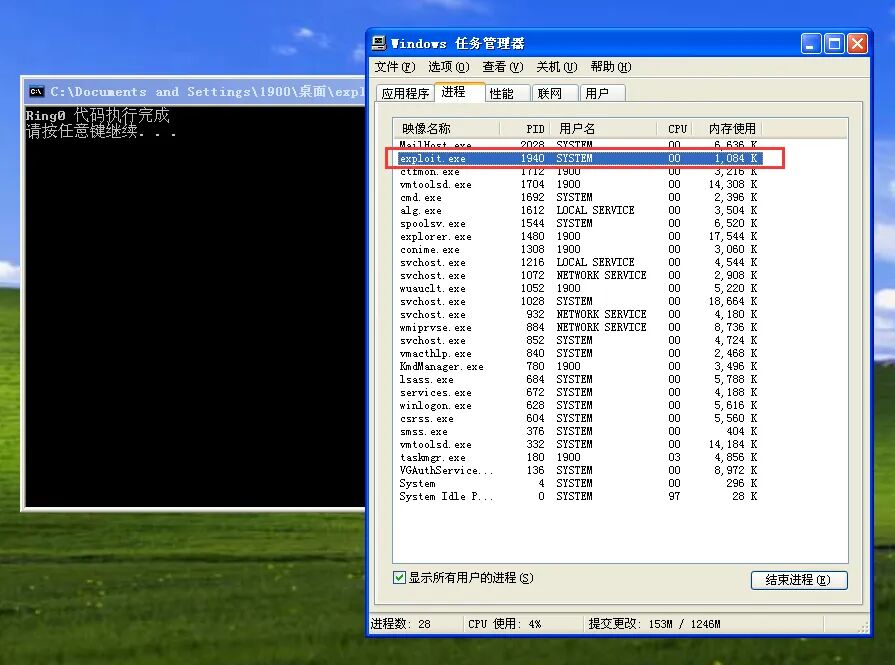Switch to the 联网 tab
895x665 pixels.
(555, 93)
